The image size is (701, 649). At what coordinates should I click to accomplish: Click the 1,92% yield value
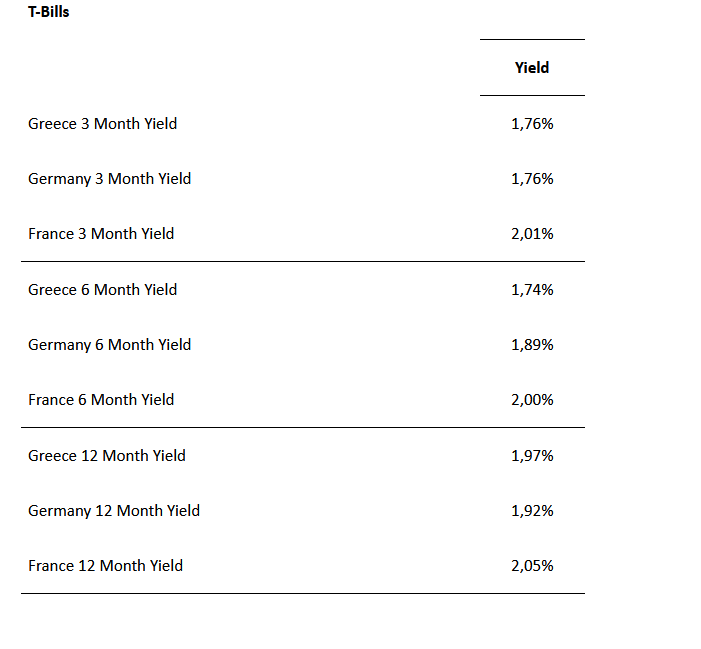pos(532,511)
